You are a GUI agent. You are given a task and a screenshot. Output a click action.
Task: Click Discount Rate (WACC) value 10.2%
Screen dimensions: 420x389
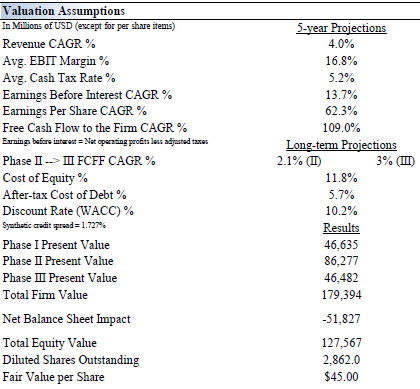(341, 211)
